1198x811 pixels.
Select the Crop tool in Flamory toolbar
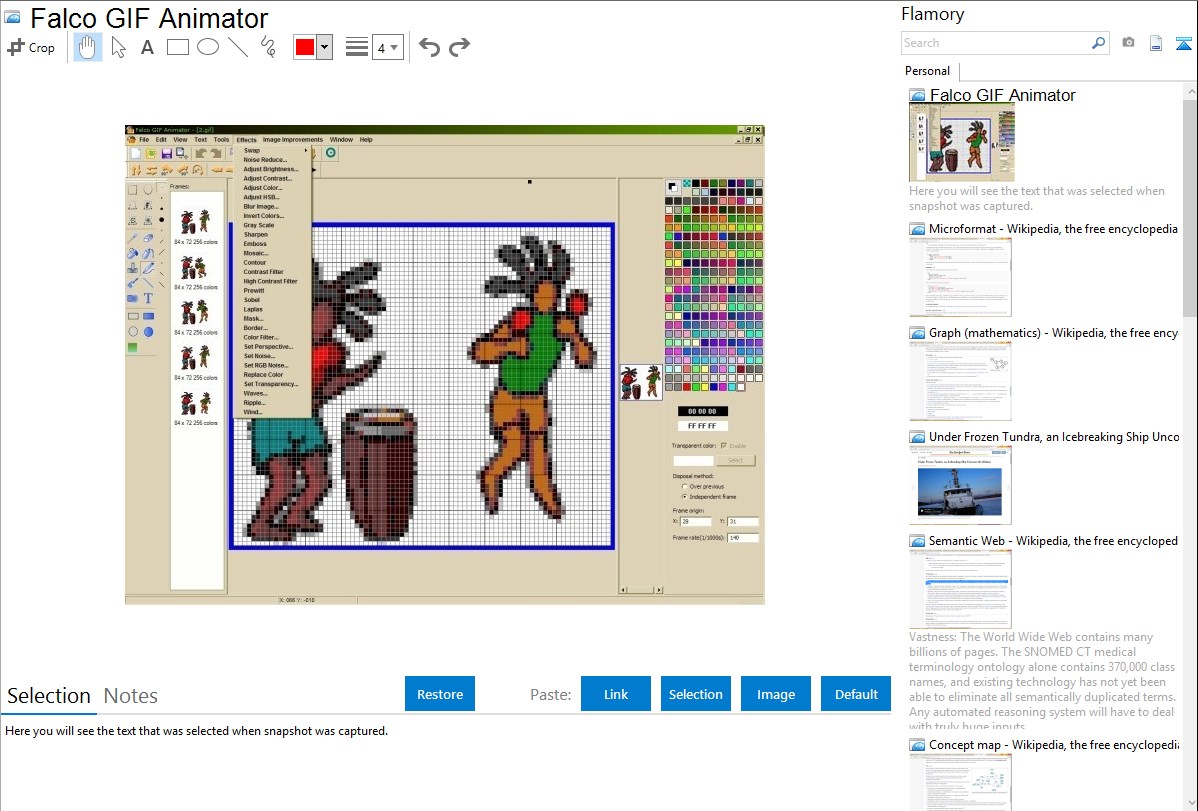pyautogui.click(x=31, y=47)
